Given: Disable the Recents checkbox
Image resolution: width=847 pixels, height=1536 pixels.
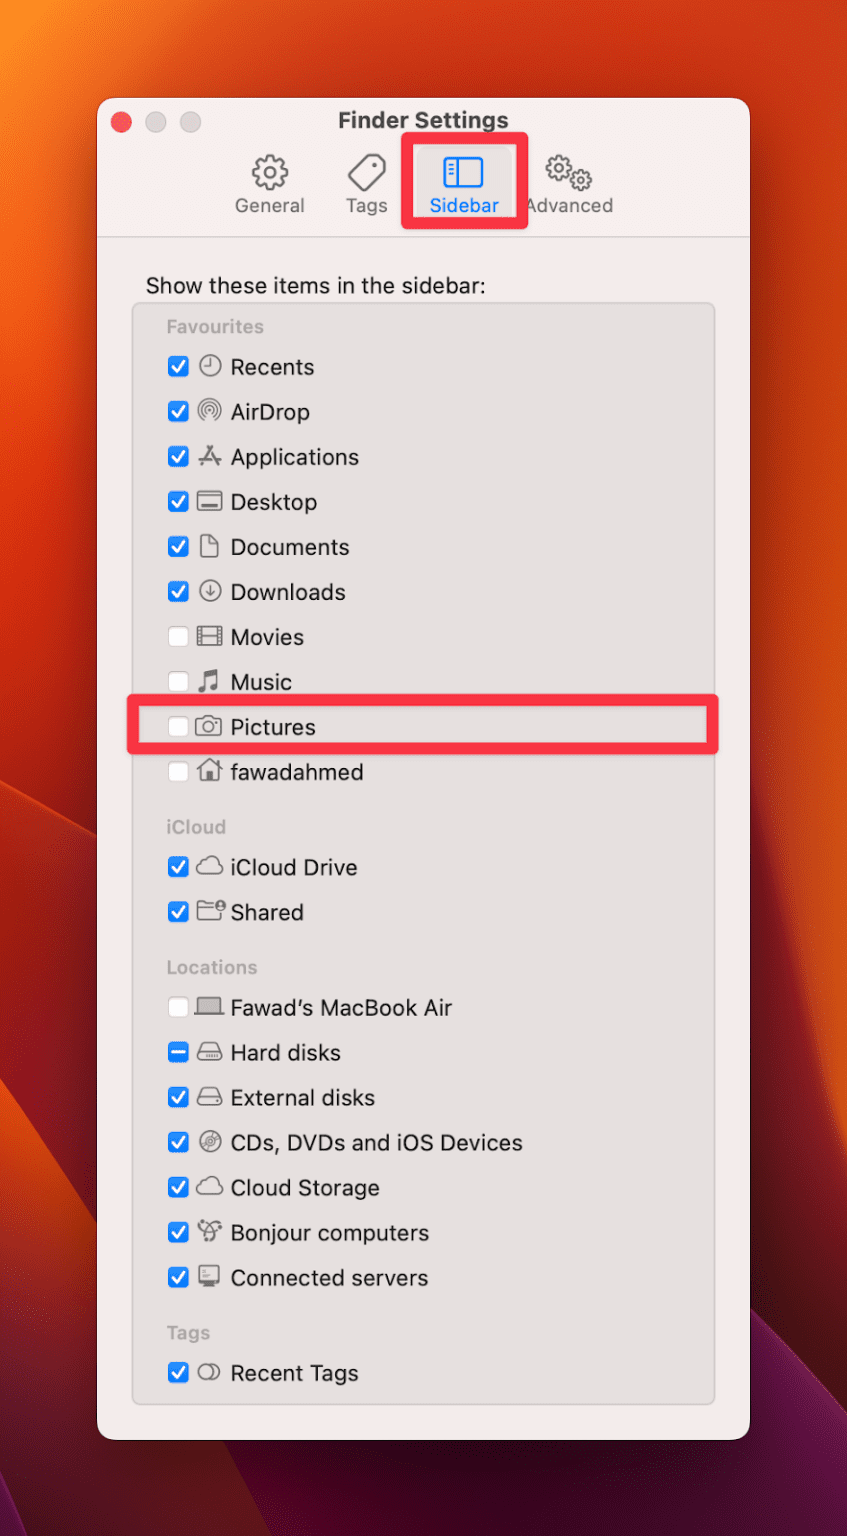Looking at the screenshot, I should tap(178, 366).
